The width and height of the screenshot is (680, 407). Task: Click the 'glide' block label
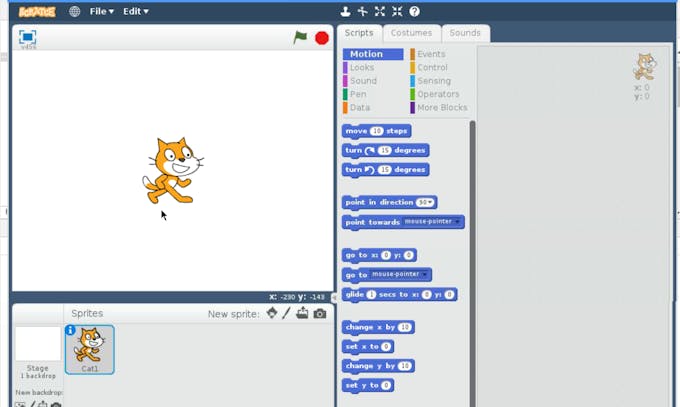pos(355,294)
